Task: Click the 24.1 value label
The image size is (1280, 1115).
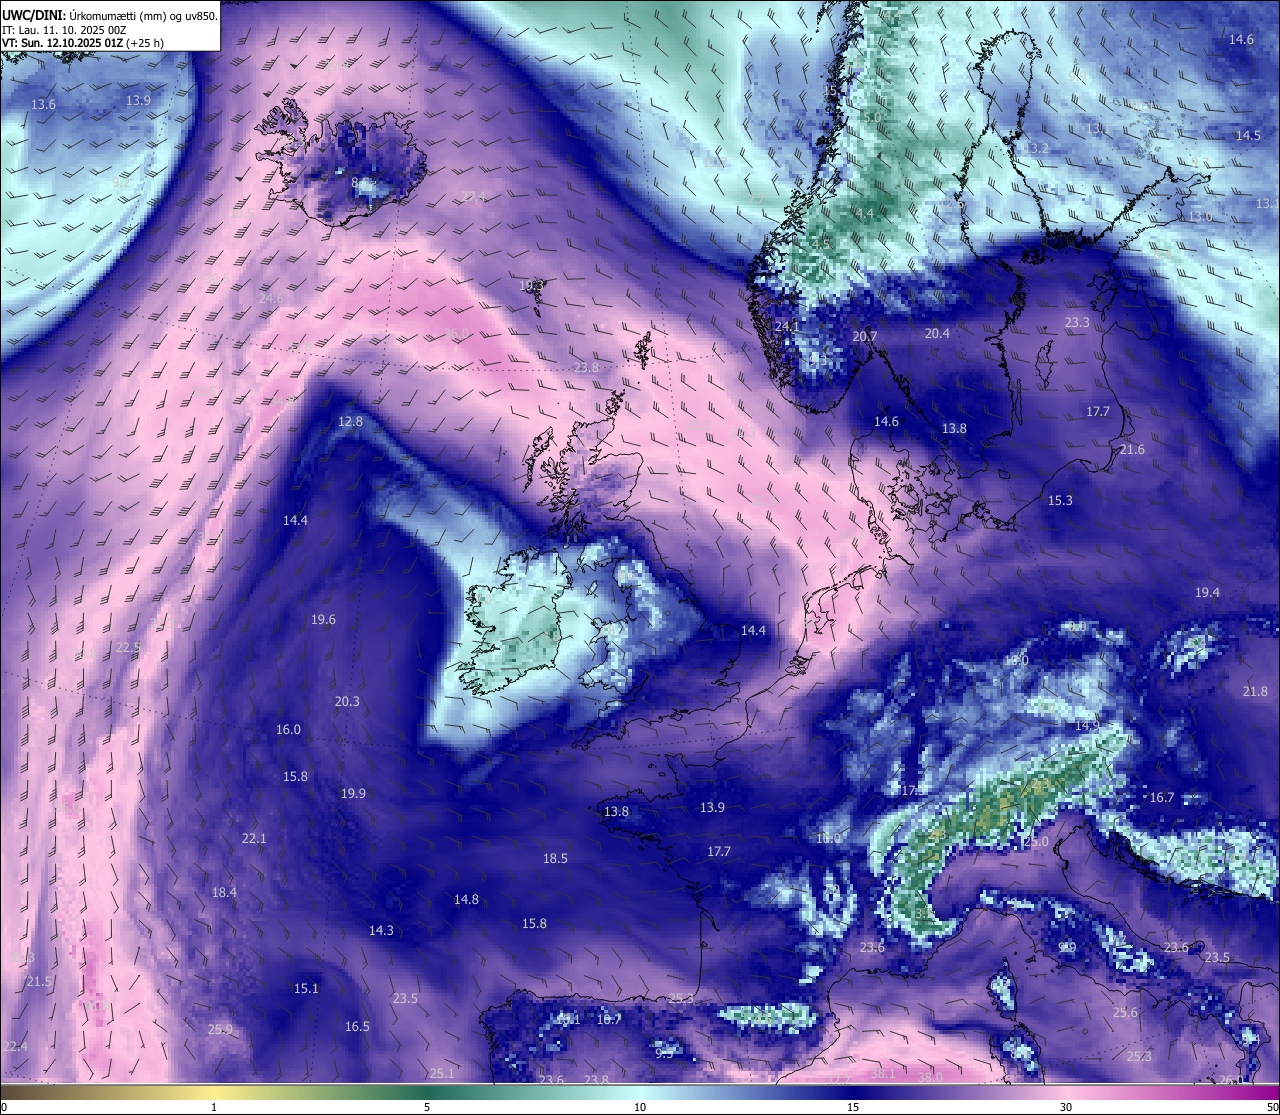Action: [x=786, y=327]
